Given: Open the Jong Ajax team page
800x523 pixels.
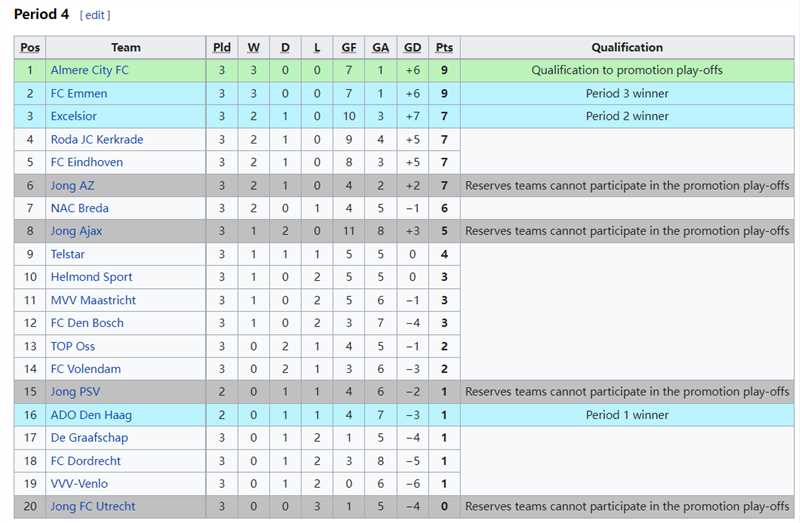Looking at the screenshot, I should [x=77, y=231].
